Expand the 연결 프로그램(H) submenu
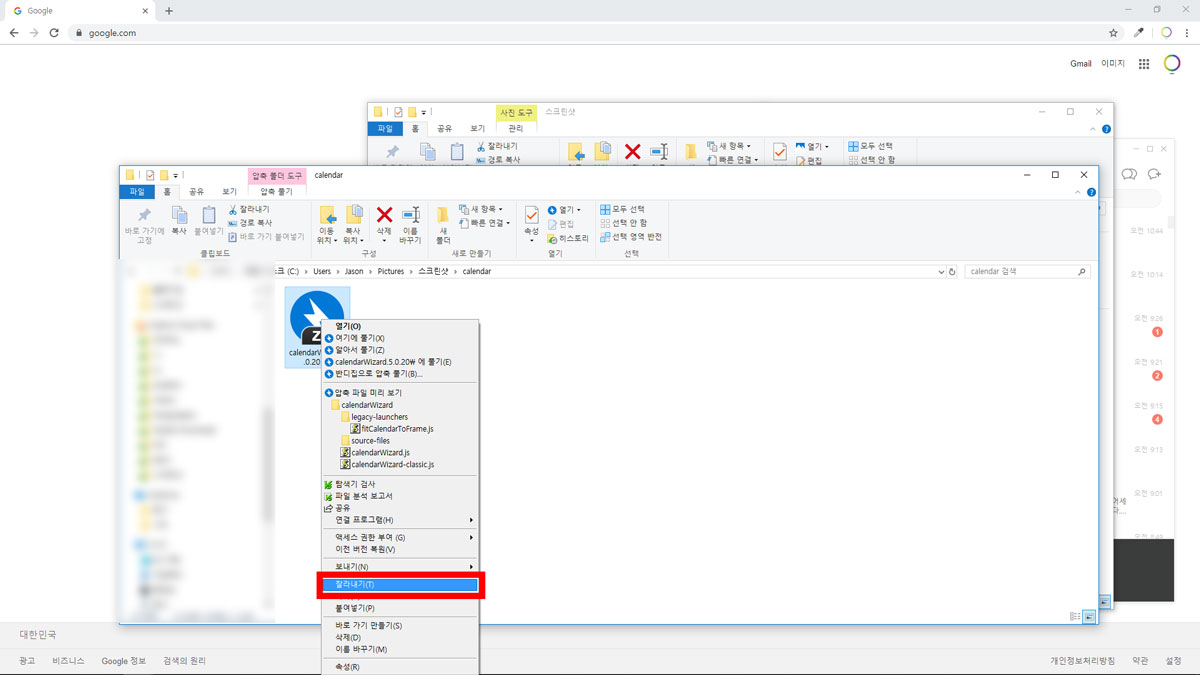The height and width of the screenshot is (675, 1200). point(400,520)
